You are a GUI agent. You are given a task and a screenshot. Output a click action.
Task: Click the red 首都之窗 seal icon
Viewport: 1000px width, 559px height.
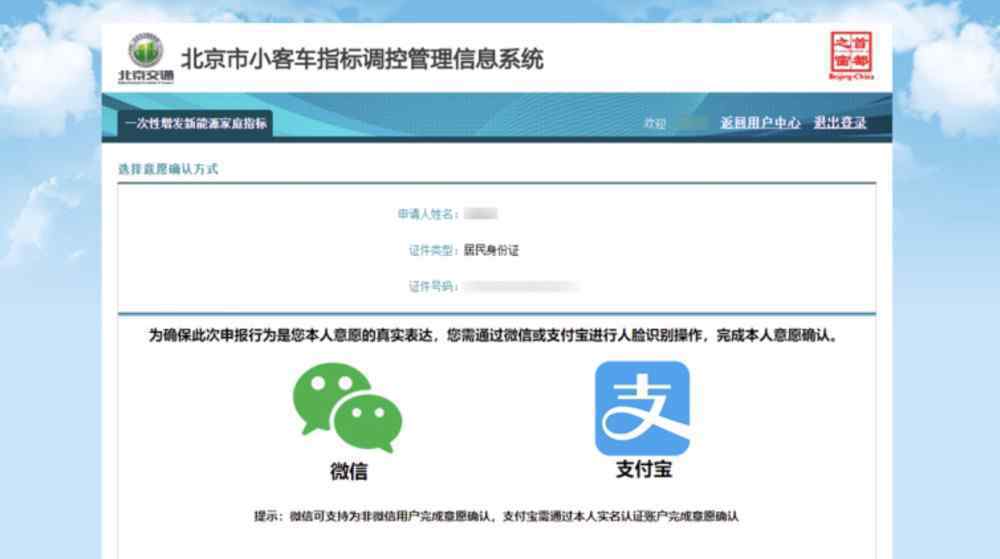click(x=850, y=56)
